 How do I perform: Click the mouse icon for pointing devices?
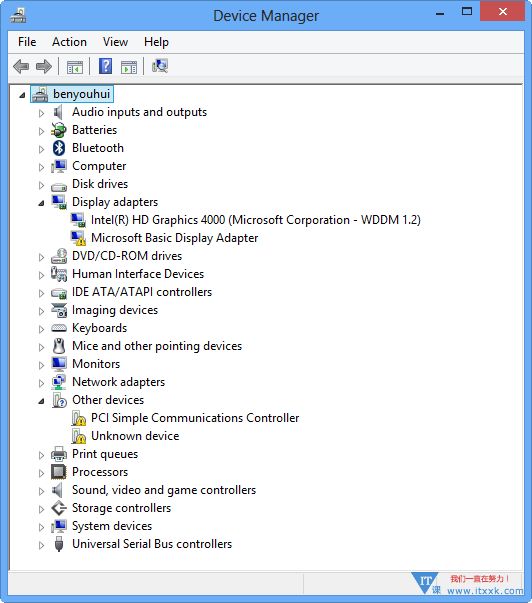tap(59, 346)
